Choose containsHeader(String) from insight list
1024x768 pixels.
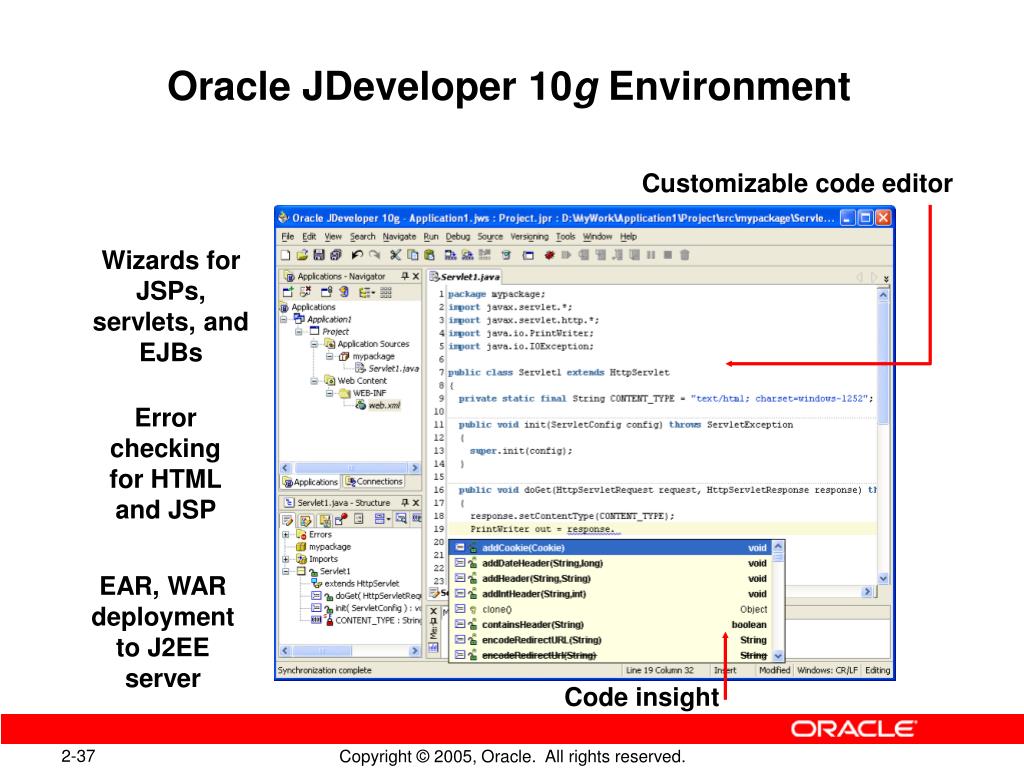coord(611,624)
